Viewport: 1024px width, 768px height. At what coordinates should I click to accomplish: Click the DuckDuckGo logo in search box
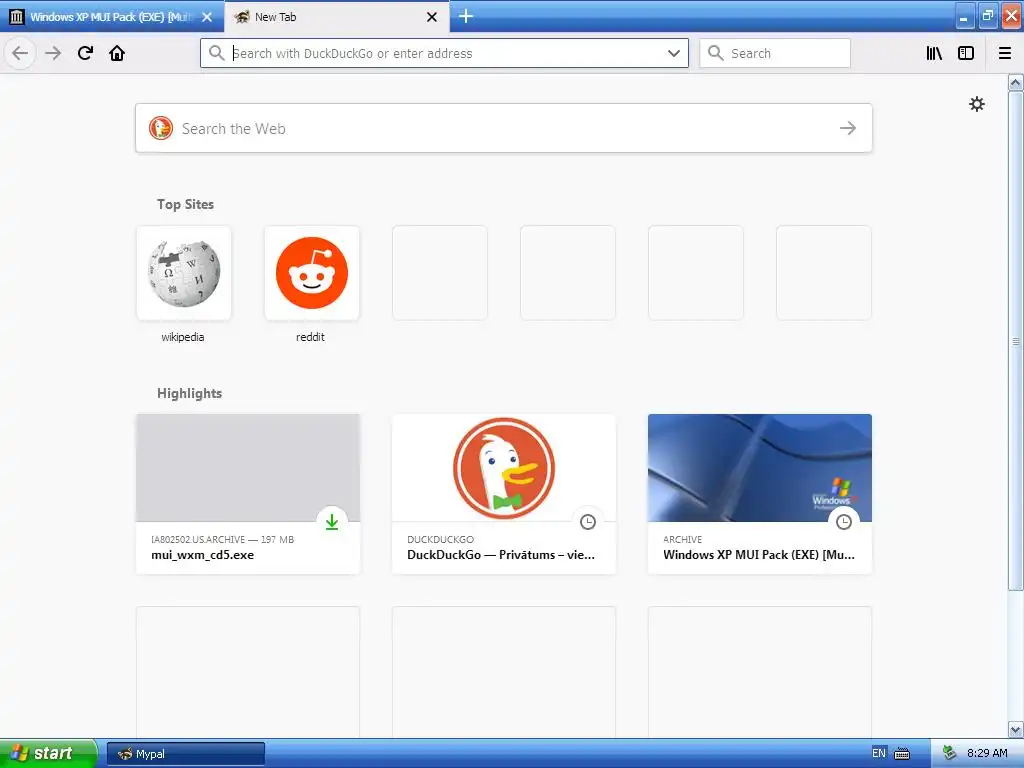161,128
